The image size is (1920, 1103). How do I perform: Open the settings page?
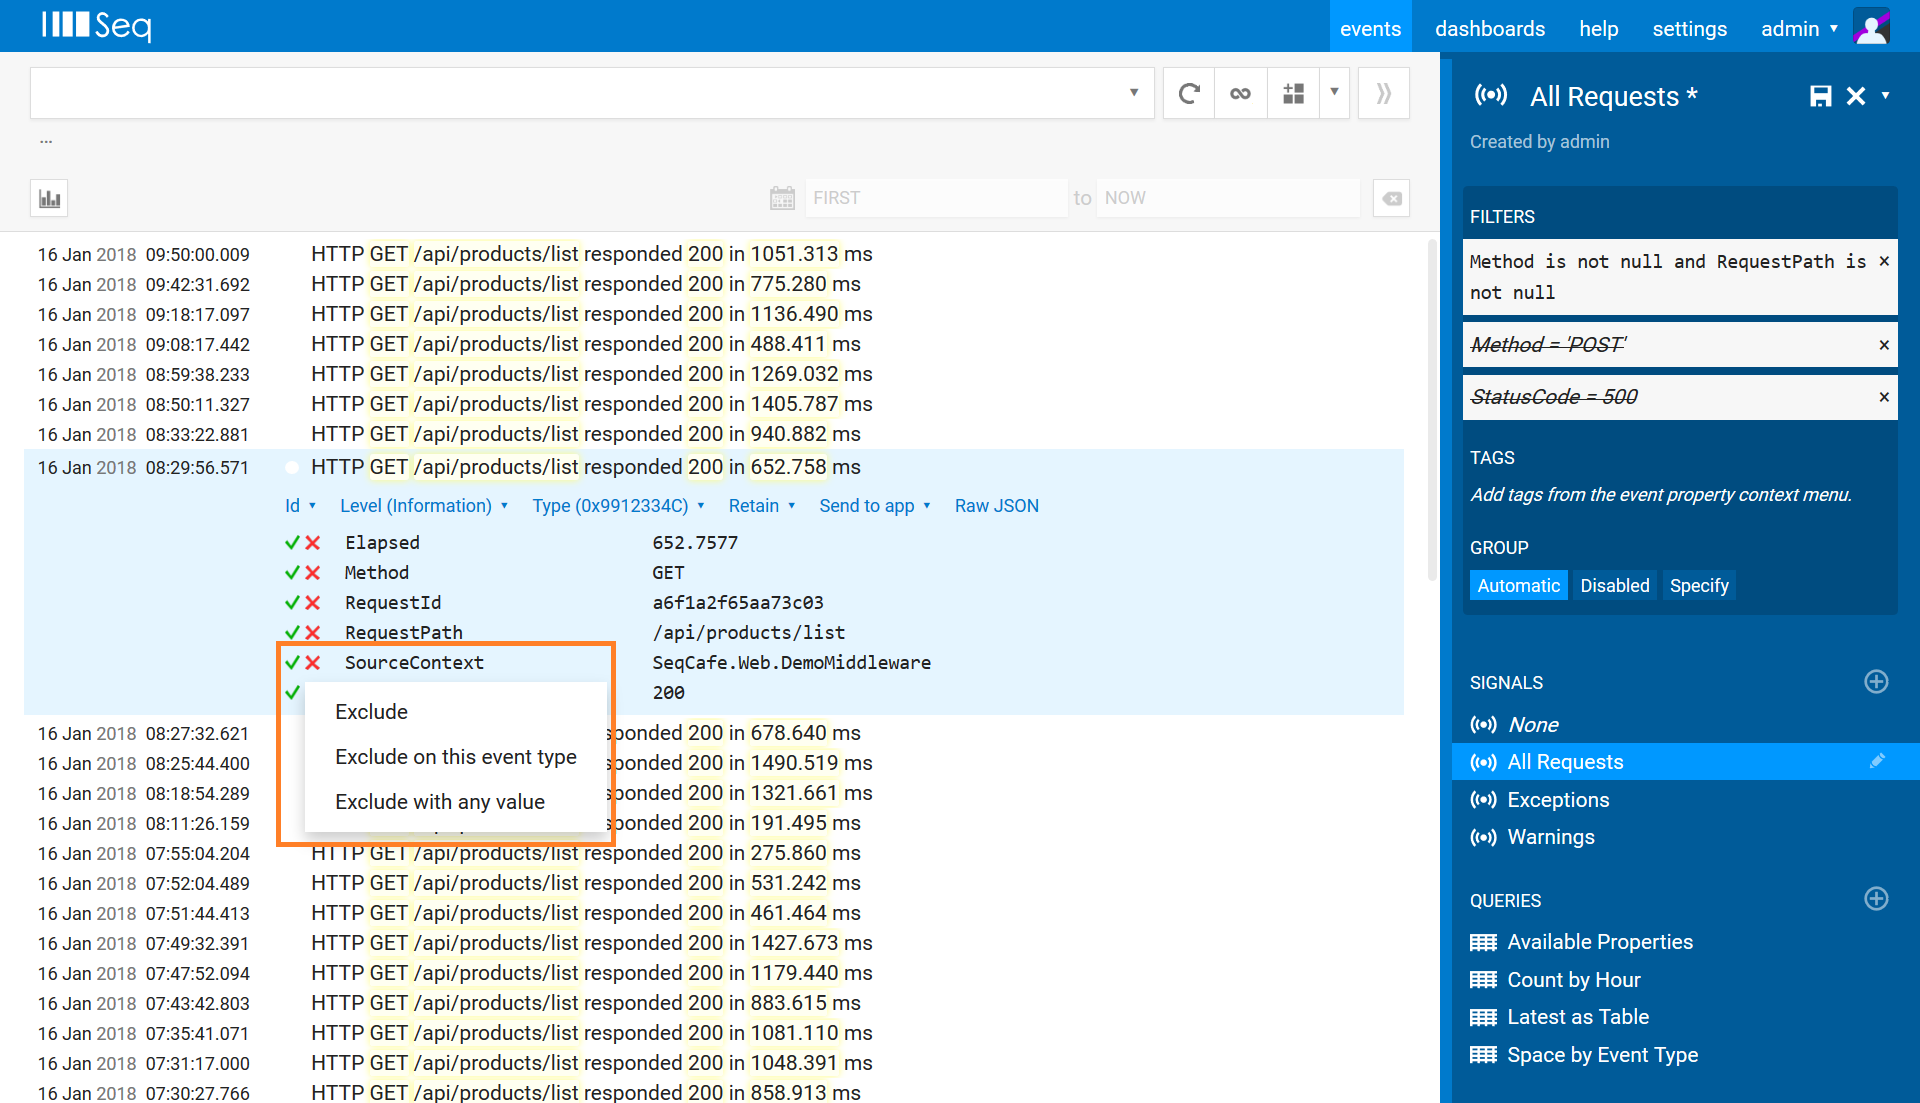[x=1689, y=29]
